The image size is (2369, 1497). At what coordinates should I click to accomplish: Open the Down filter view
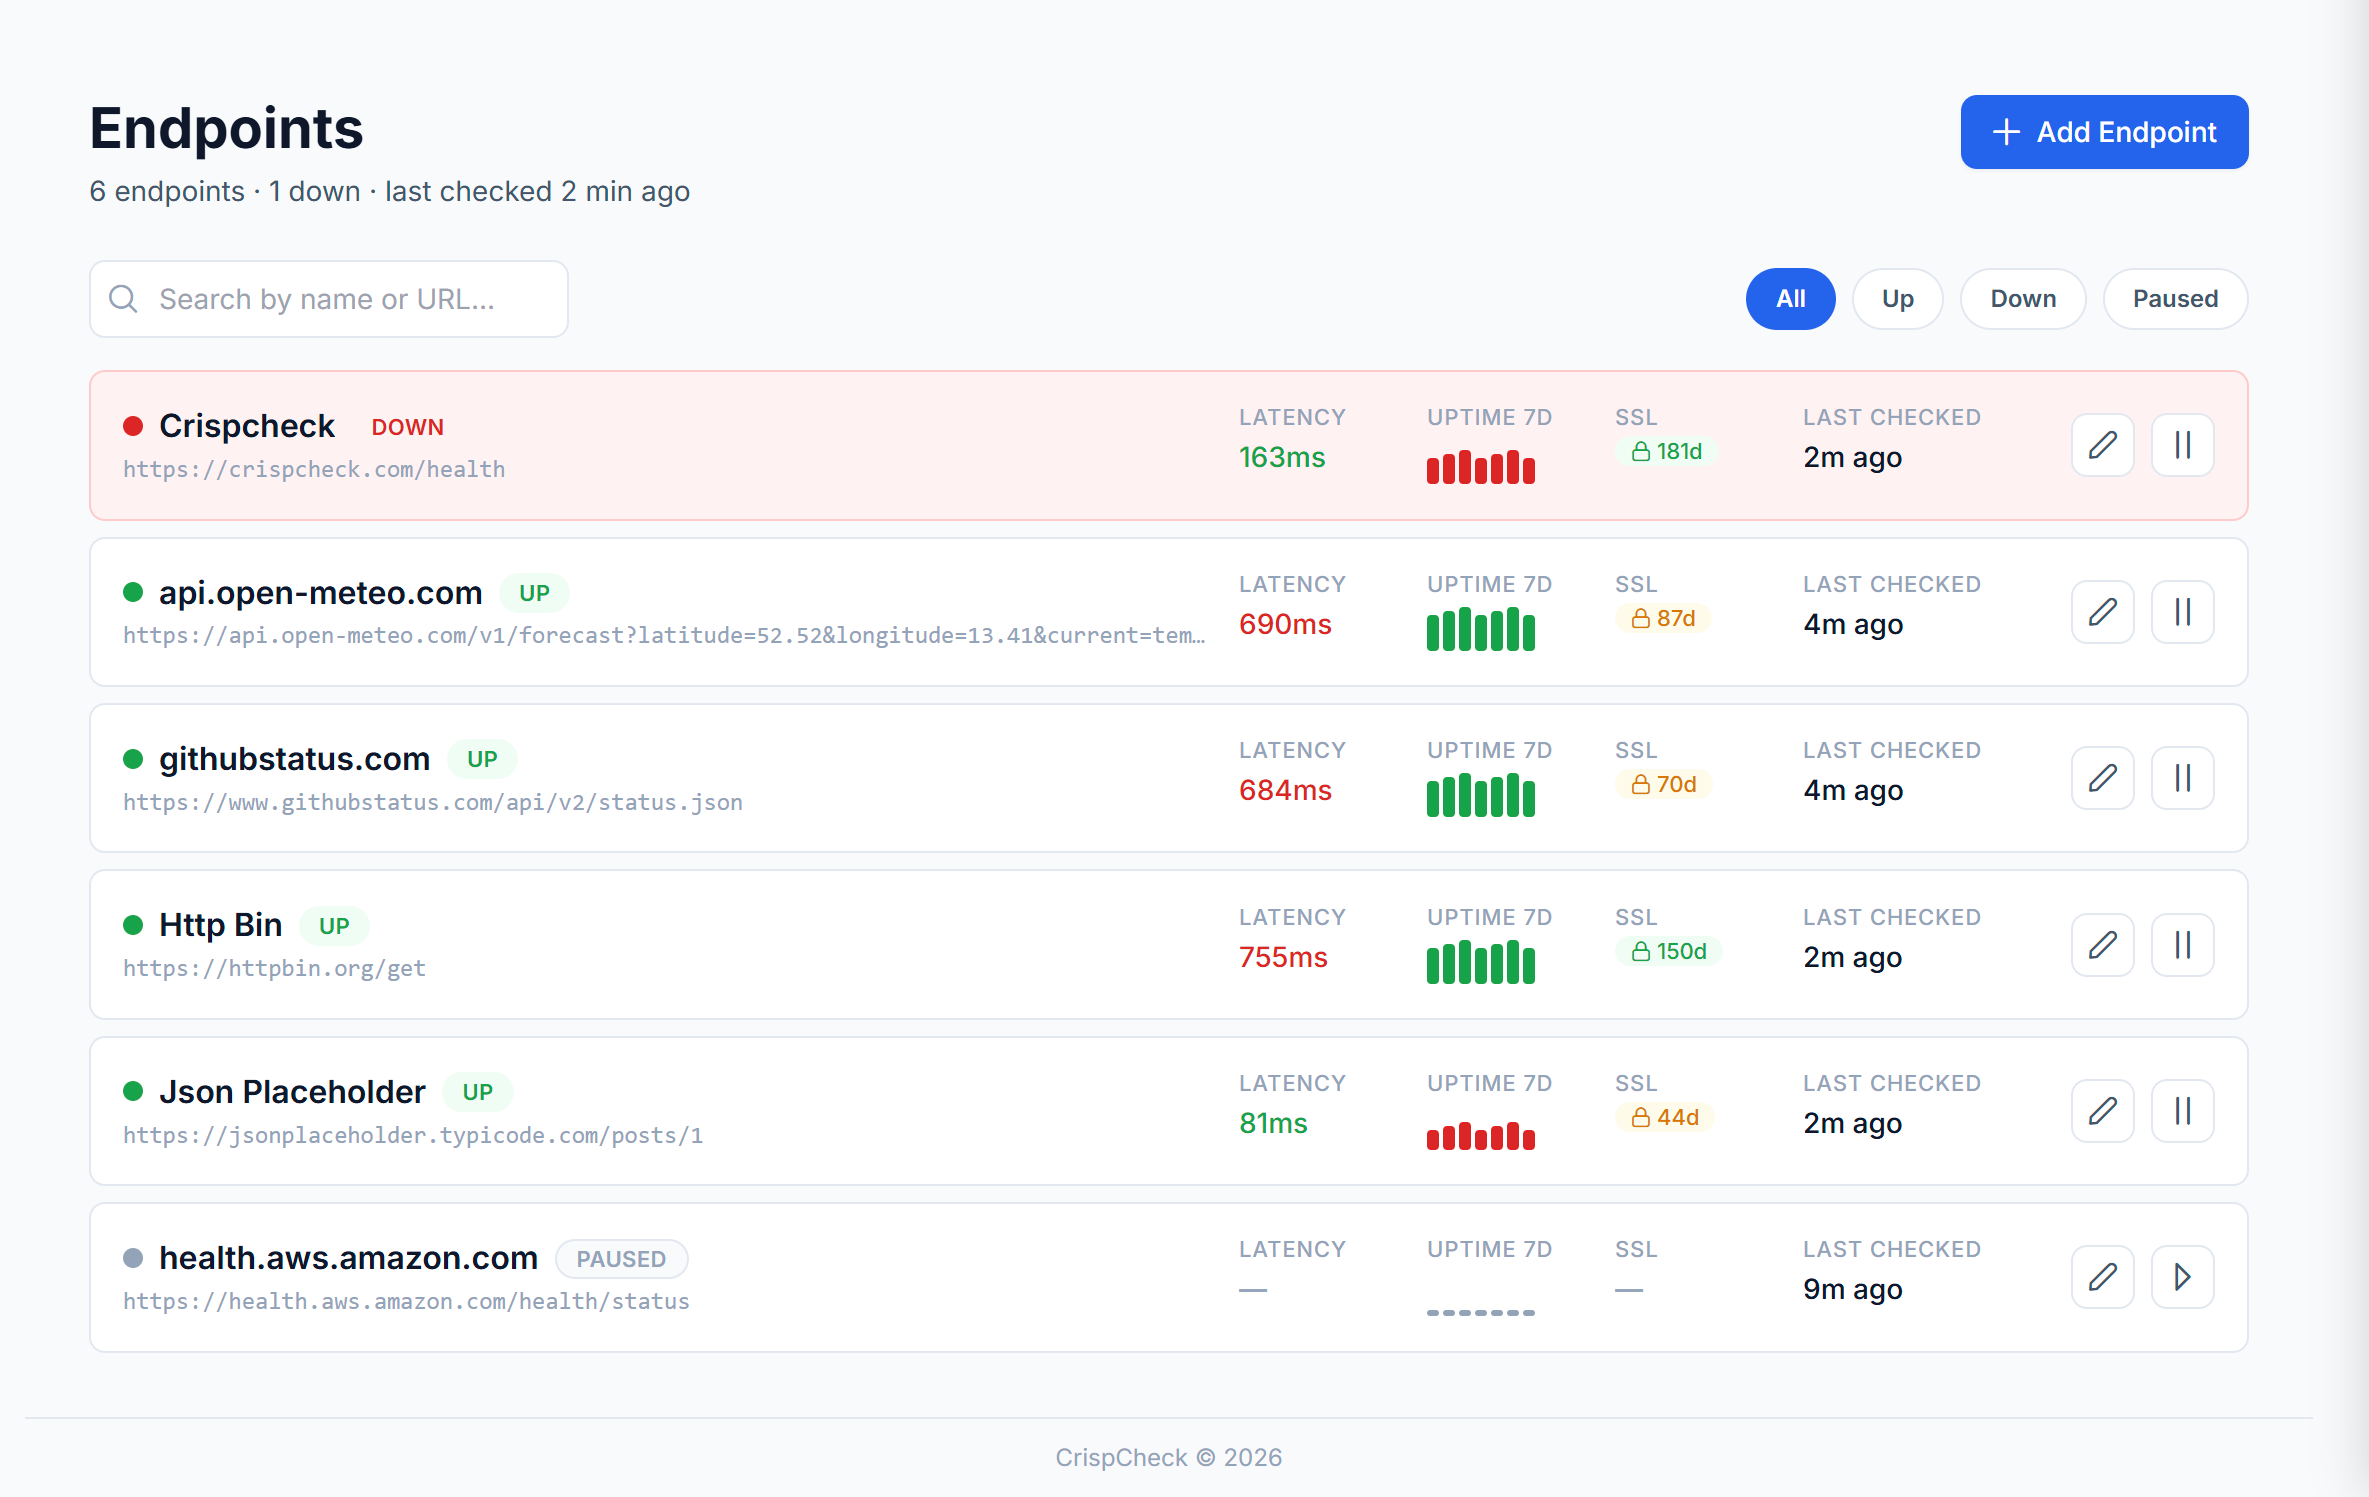click(2022, 298)
